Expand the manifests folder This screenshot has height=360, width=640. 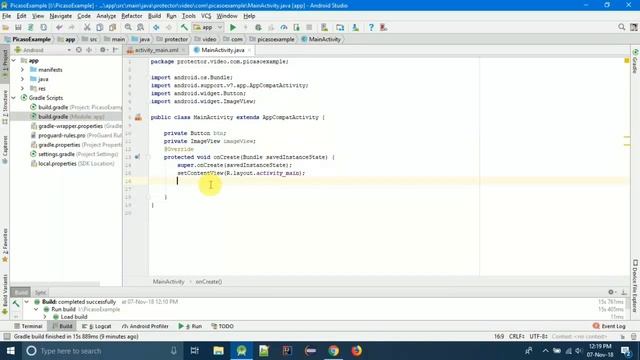click(x=22, y=70)
